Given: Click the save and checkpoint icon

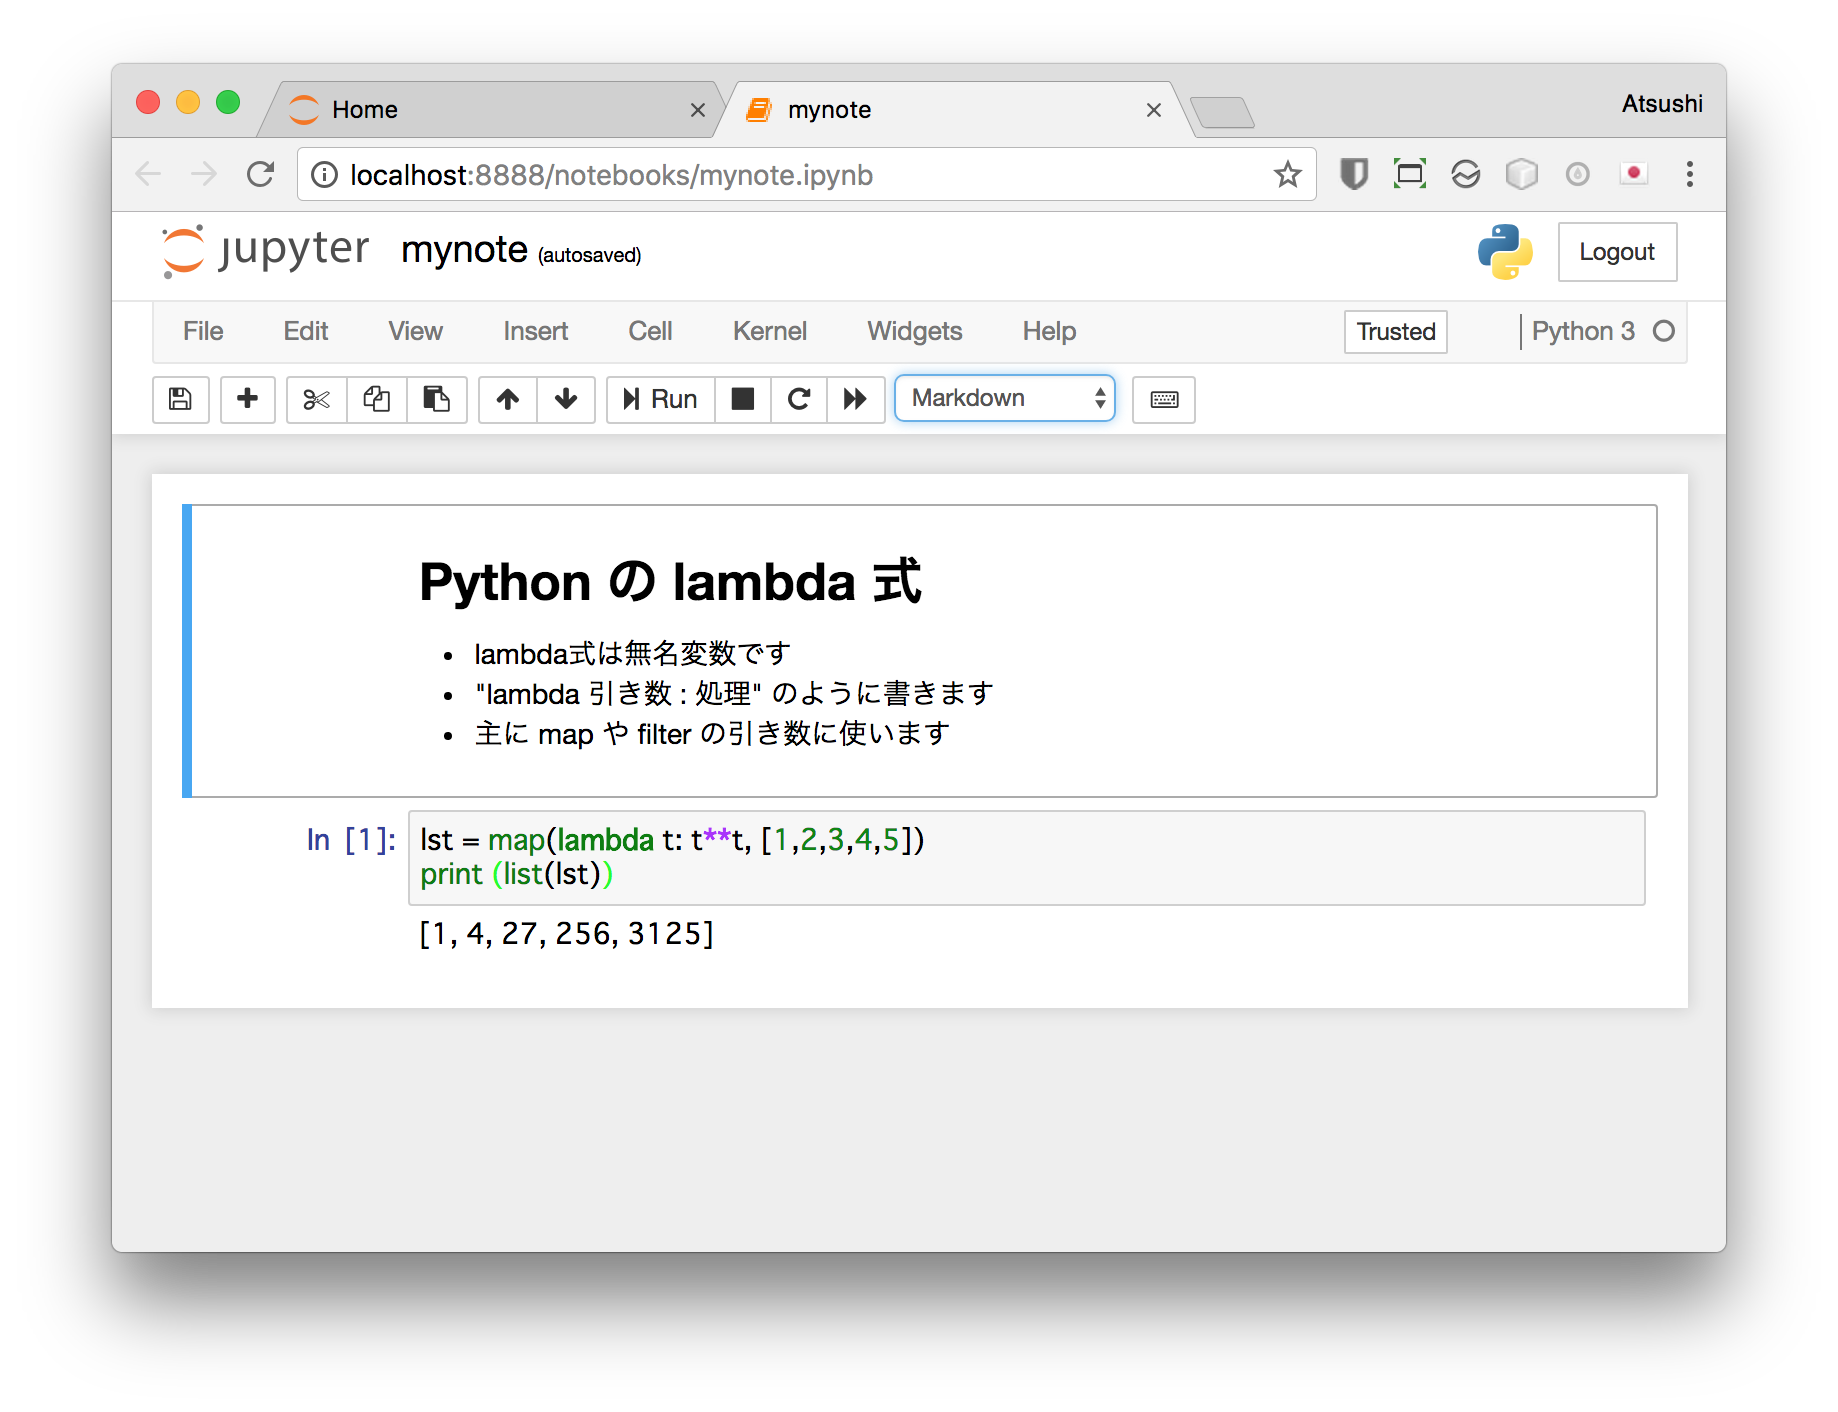Looking at the screenshot, I should 180,399.
